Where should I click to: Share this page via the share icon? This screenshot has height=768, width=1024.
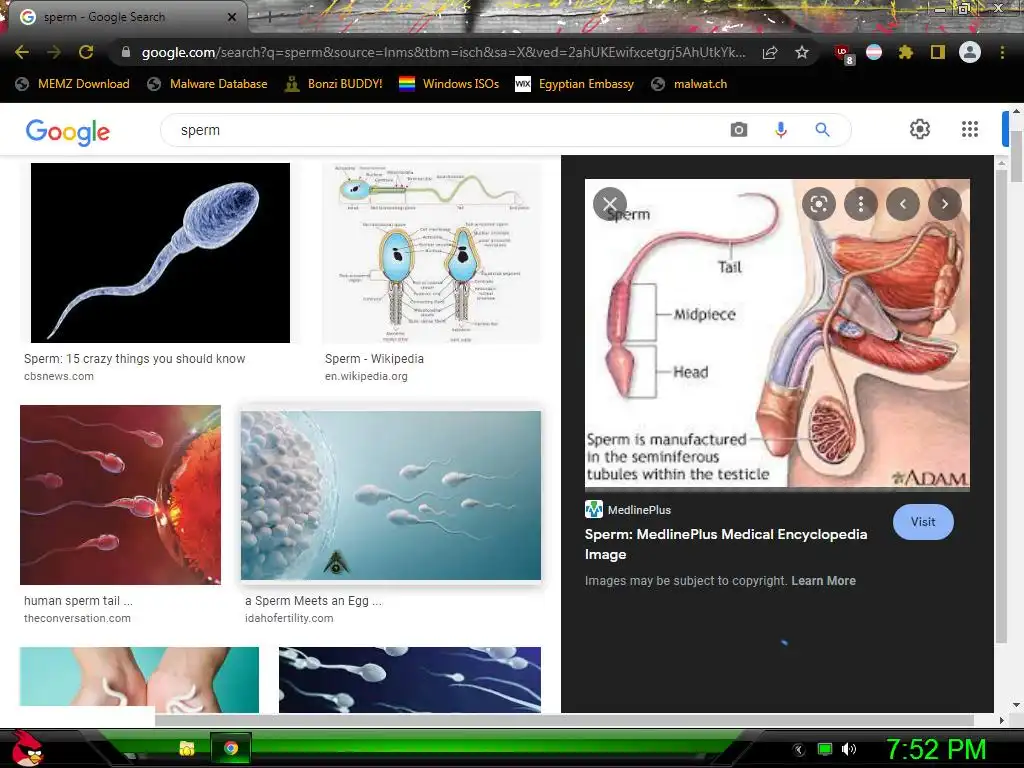770,52
